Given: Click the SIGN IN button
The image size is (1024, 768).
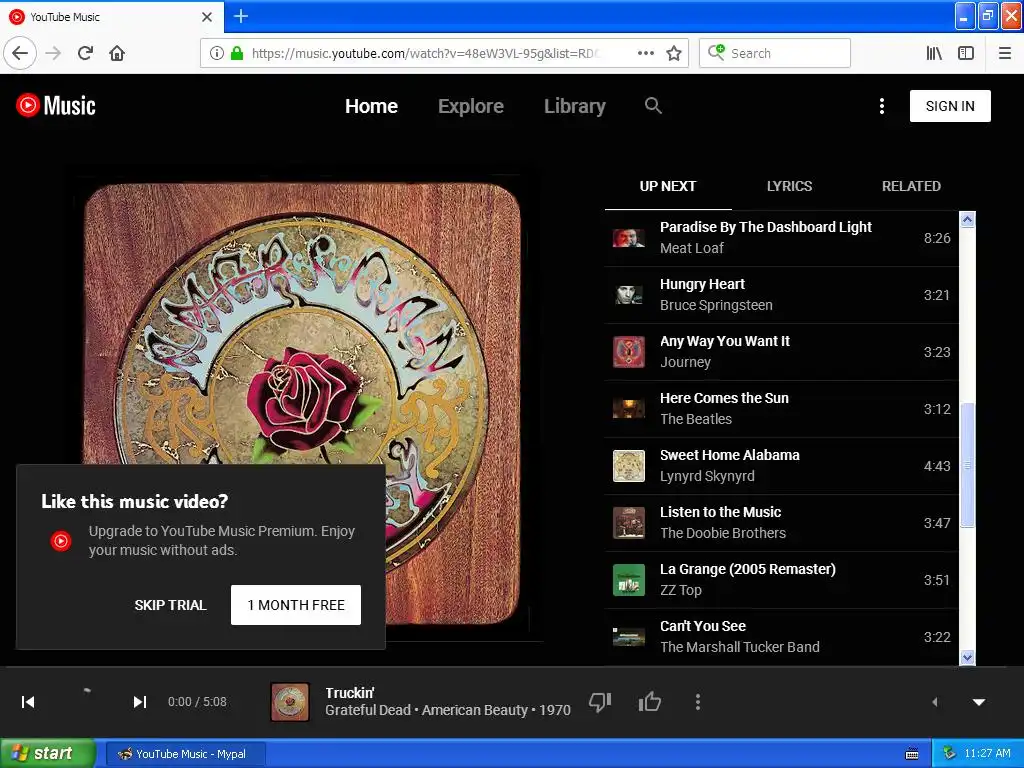Looking at the screenshot, I should [x=950, y=106].
